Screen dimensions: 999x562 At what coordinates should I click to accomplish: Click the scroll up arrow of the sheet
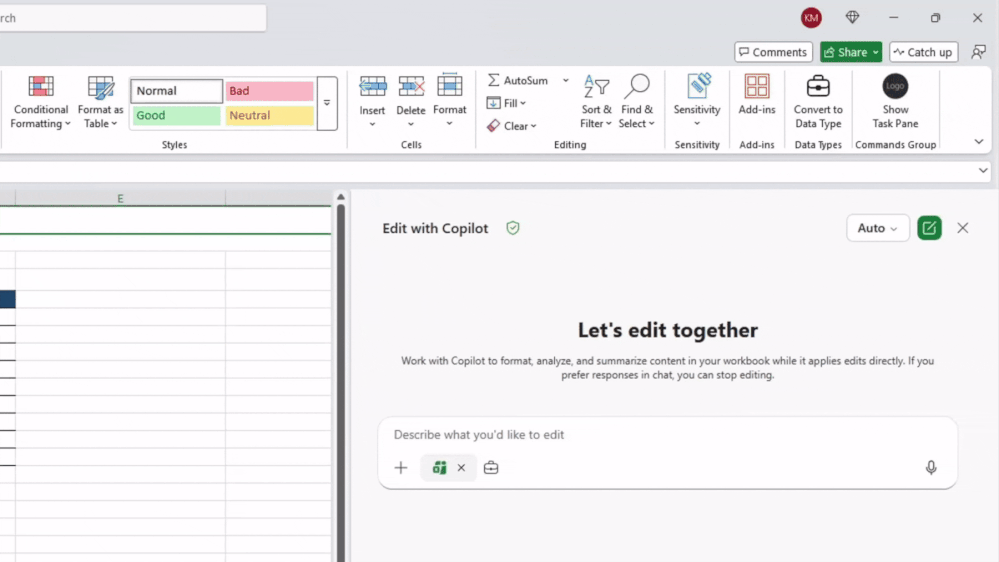(x=341, y=197)
